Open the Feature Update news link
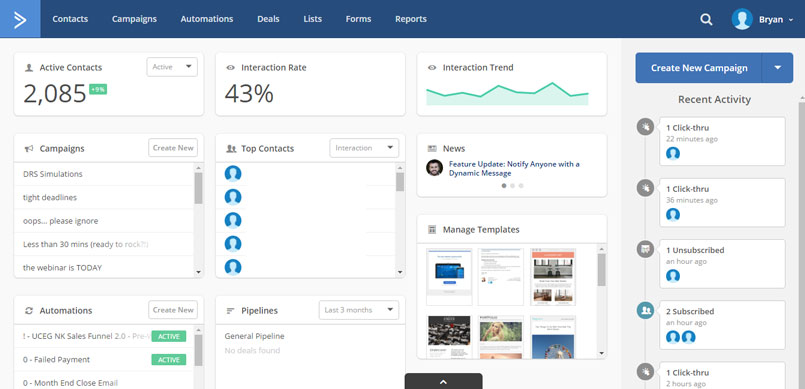805x389 pixels. (514, 169)
